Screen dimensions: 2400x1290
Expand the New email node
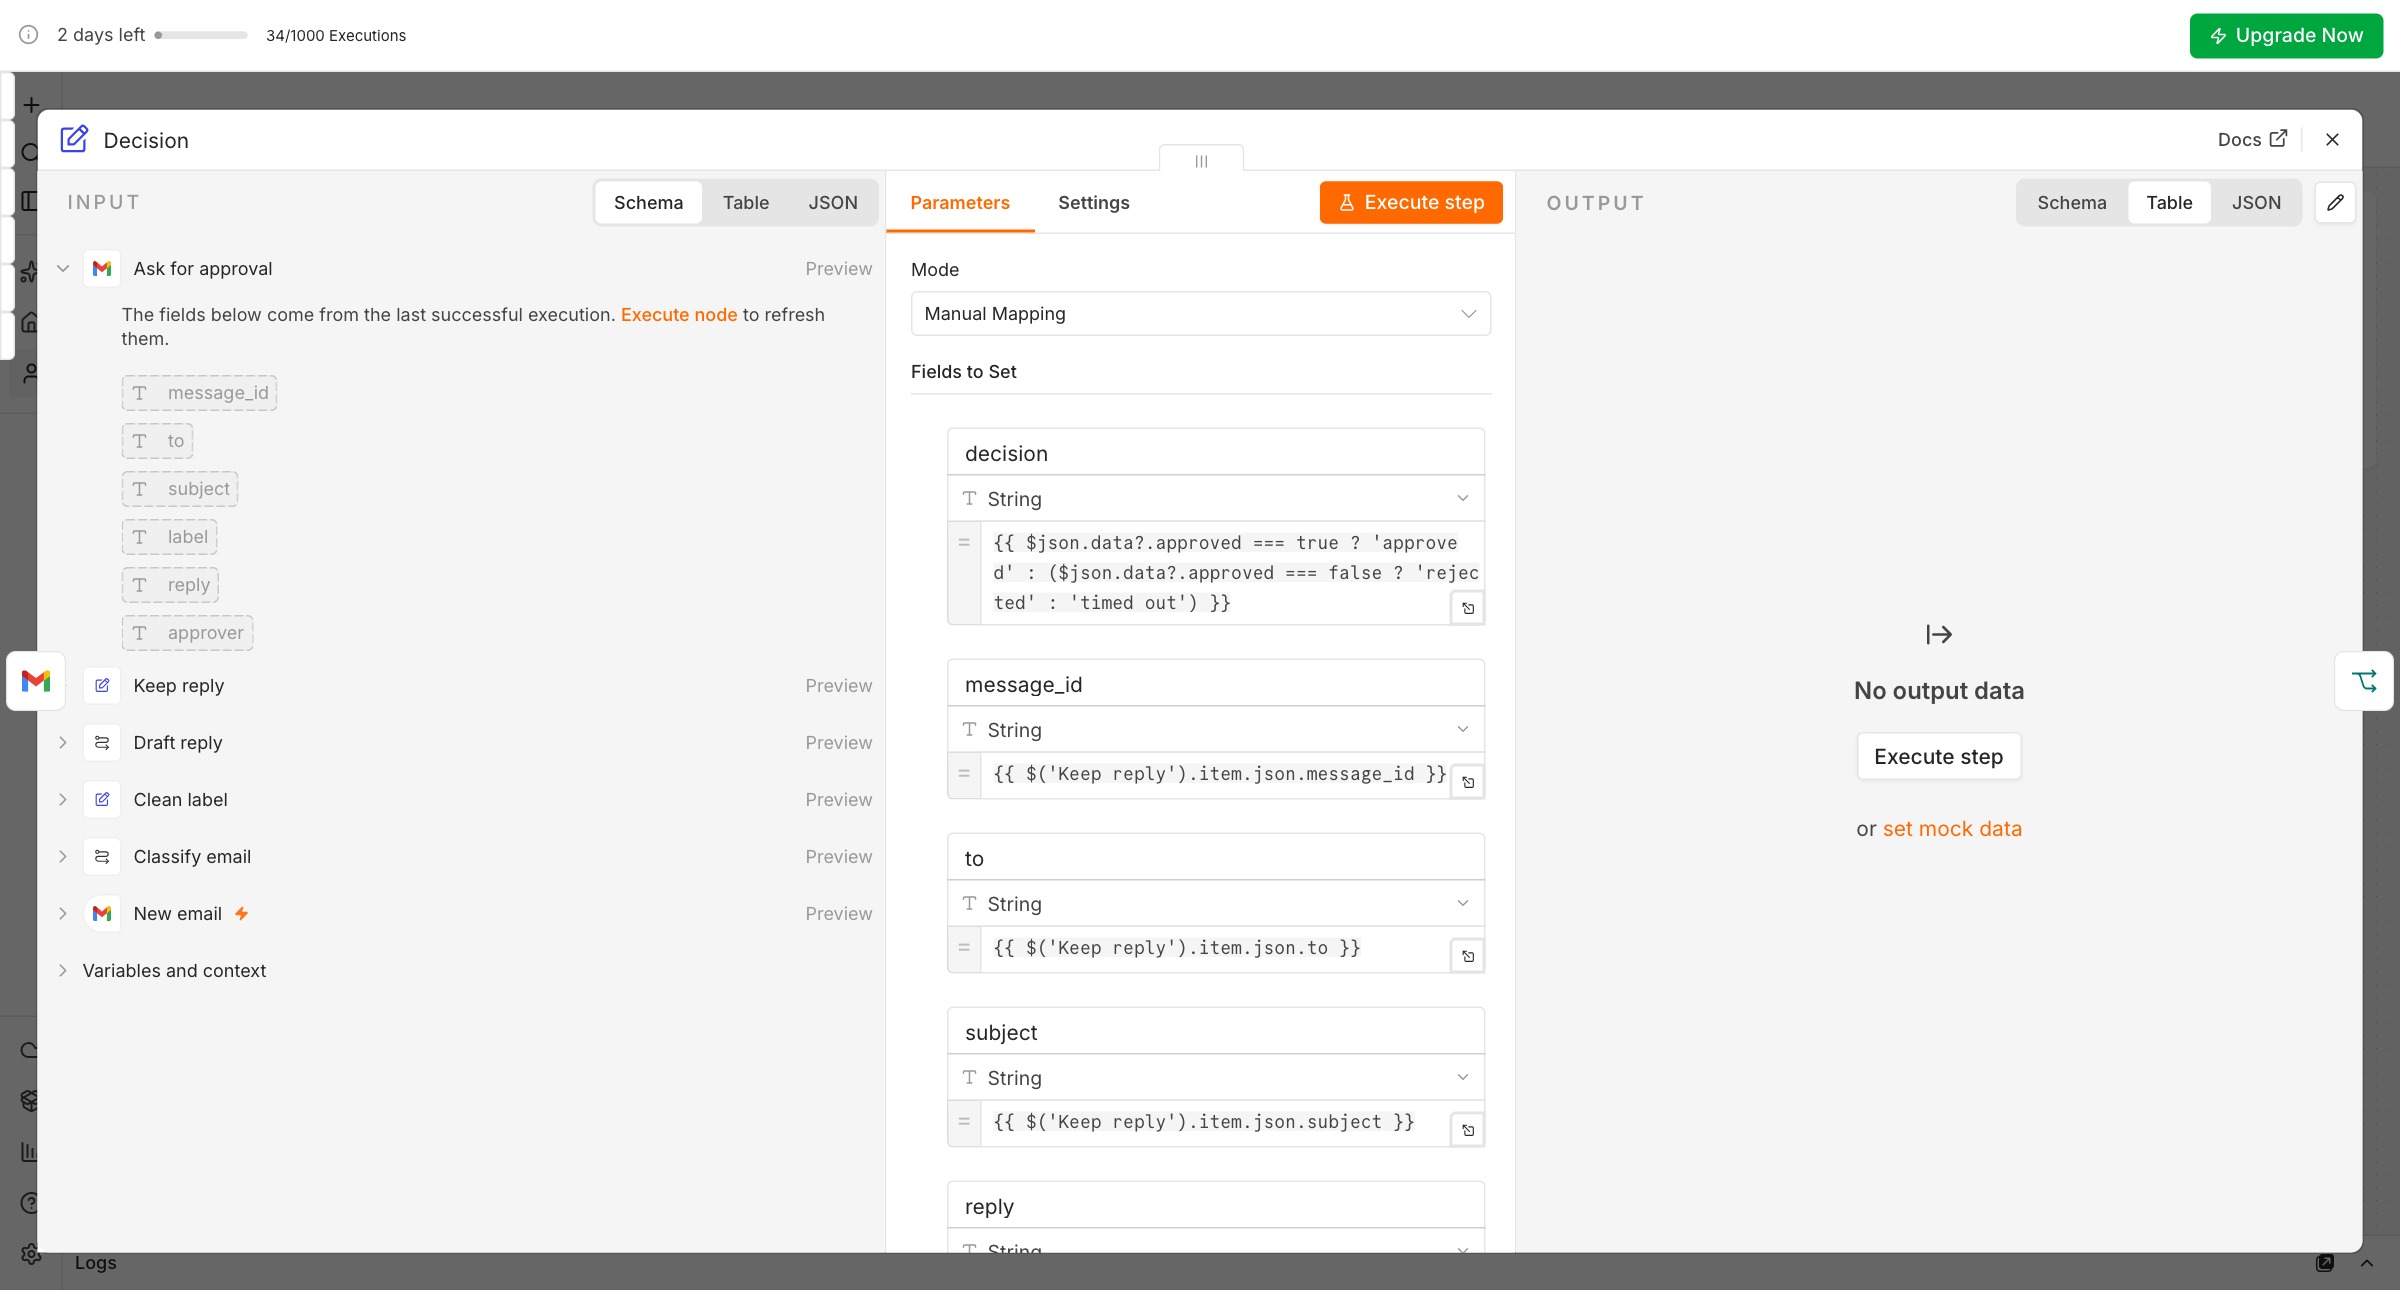[x=63, y=913]
